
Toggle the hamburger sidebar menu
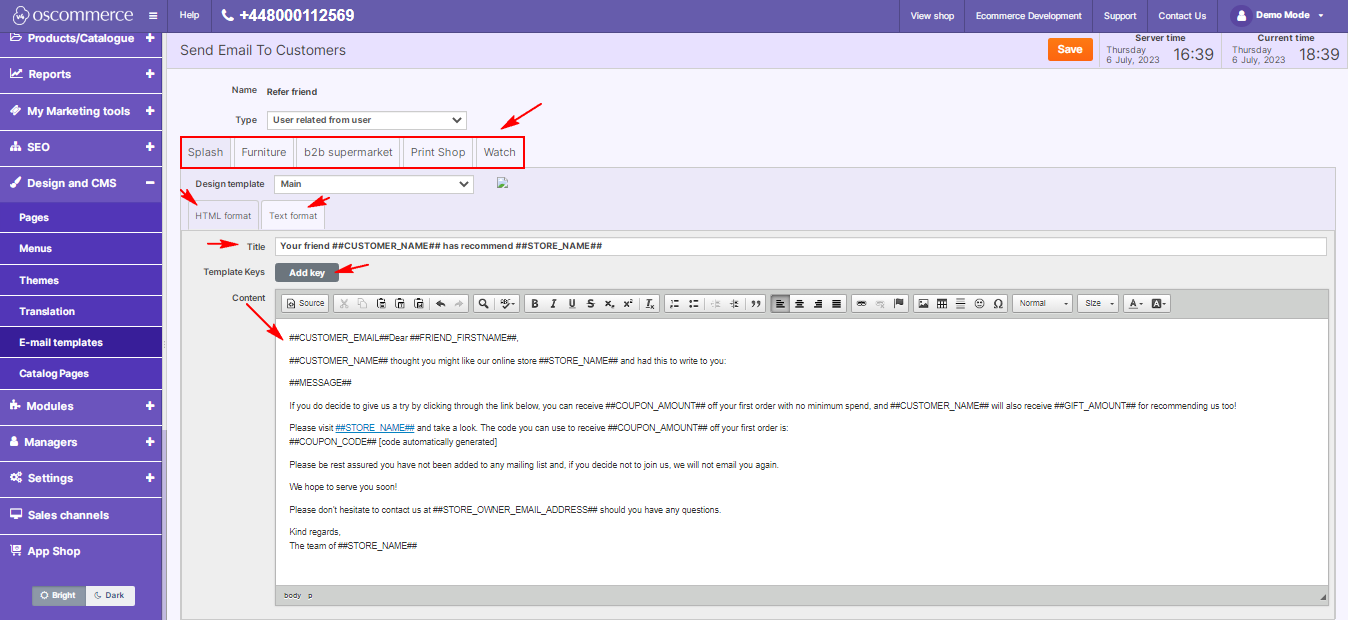tap(153, 16)
